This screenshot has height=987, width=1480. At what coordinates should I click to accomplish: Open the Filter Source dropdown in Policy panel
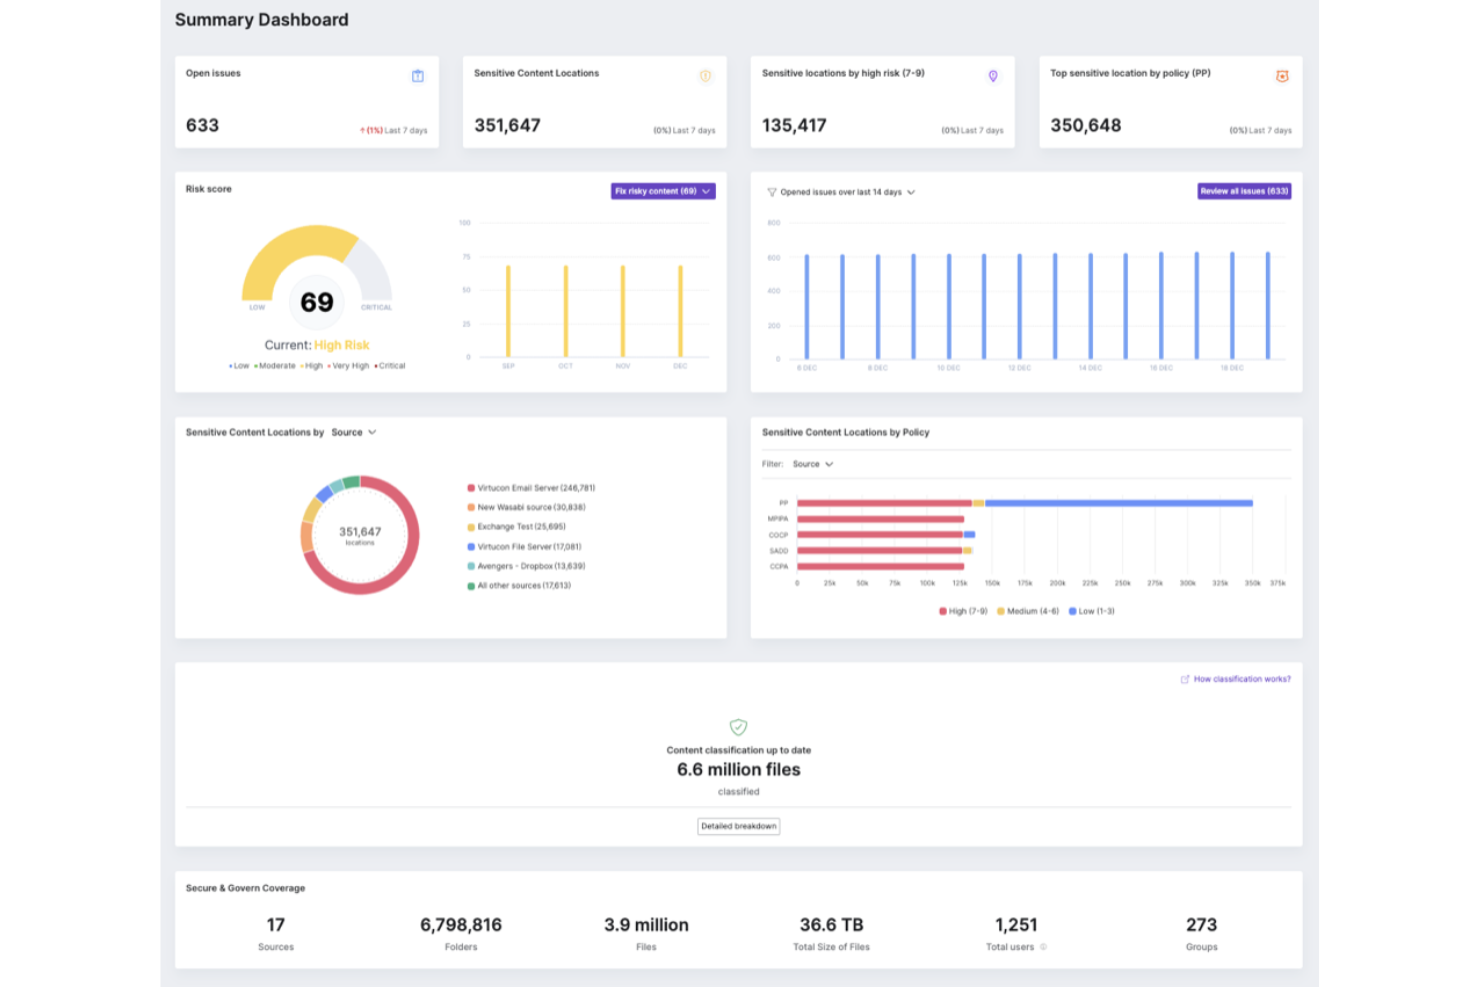pyautogui.click(x=813, y=464)
